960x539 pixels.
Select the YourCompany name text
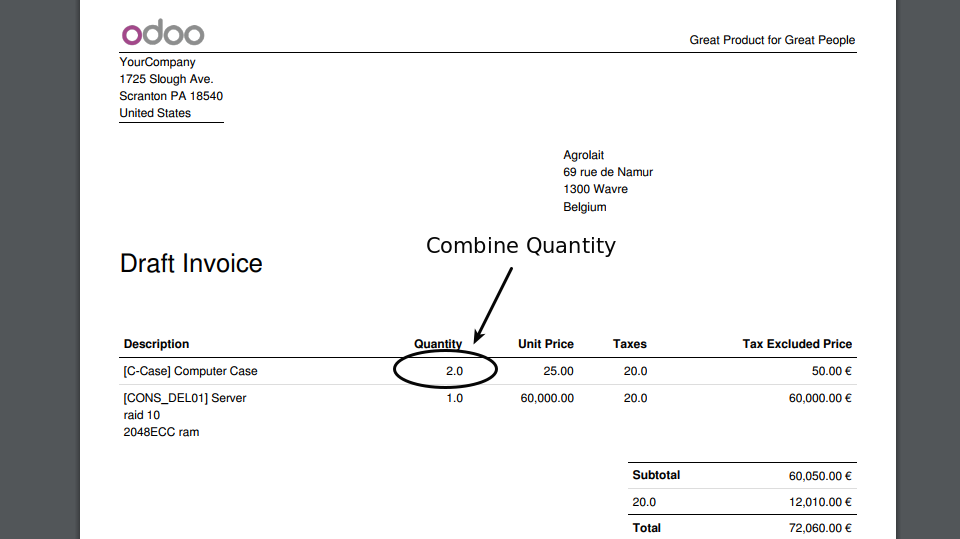click(157, 62)
